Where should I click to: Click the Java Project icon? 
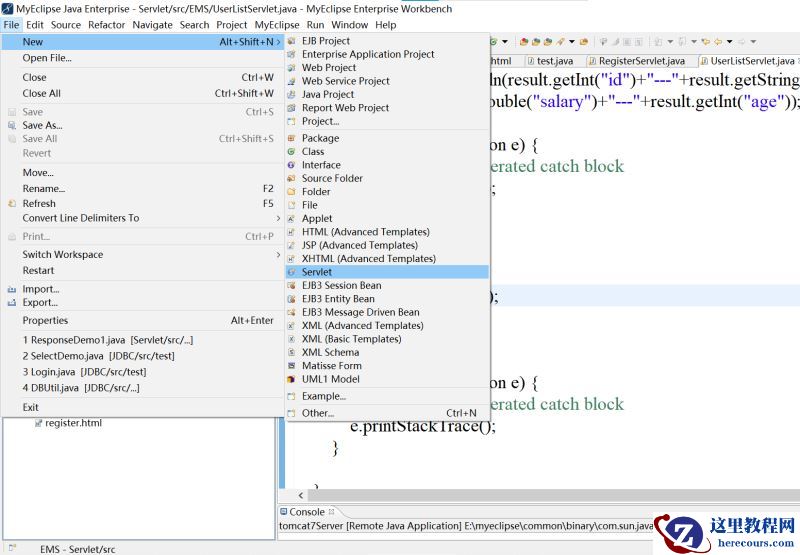(291, 94)
